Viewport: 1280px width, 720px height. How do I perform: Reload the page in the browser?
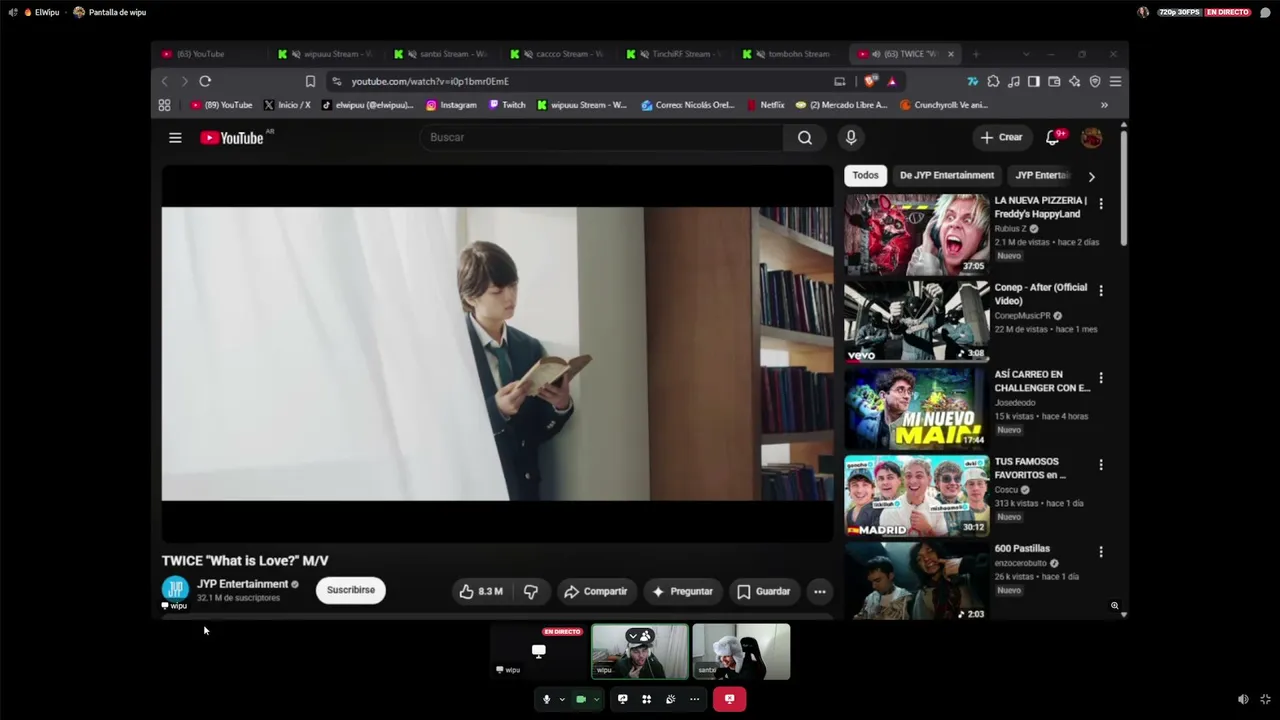point(205,81)
